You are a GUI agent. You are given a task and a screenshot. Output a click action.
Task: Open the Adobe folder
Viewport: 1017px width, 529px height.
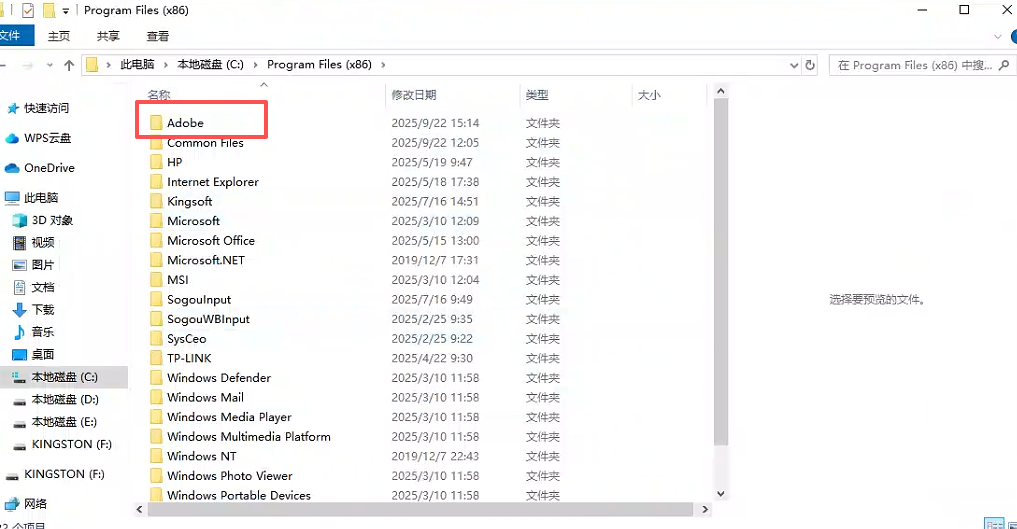pyautogui.click(x=185, y=123)
